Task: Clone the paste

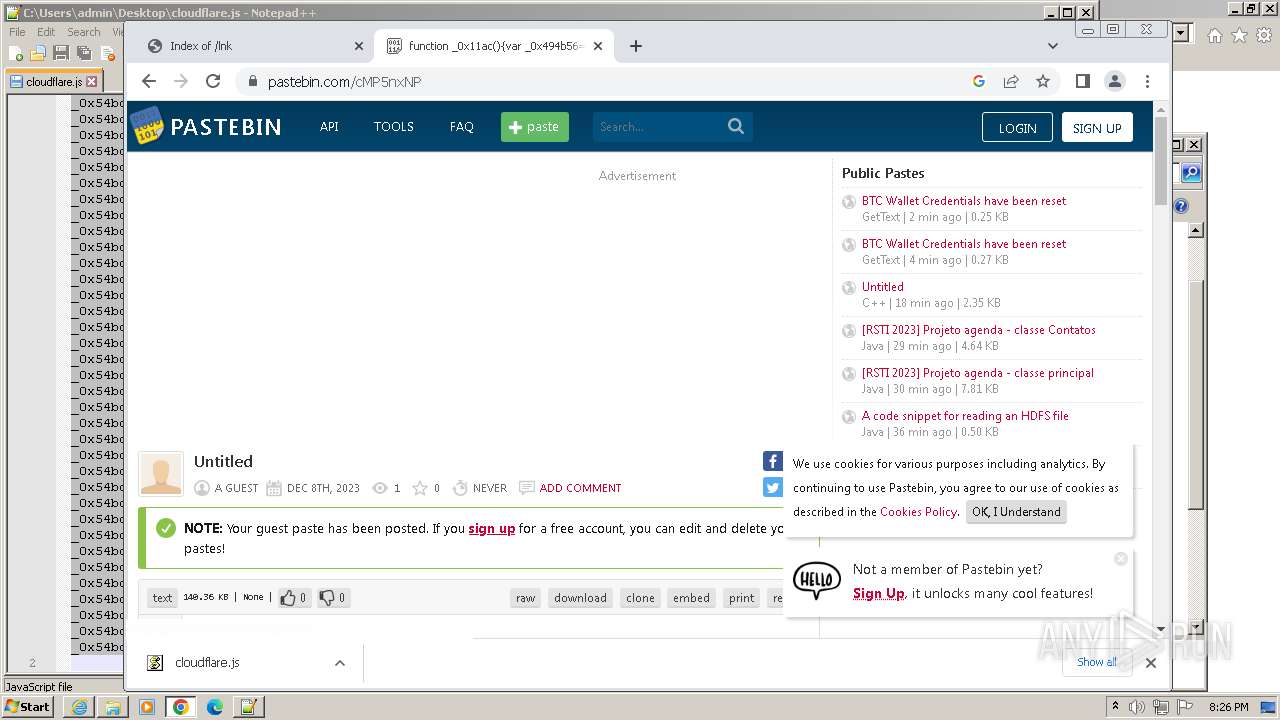Action: (640, 598)
